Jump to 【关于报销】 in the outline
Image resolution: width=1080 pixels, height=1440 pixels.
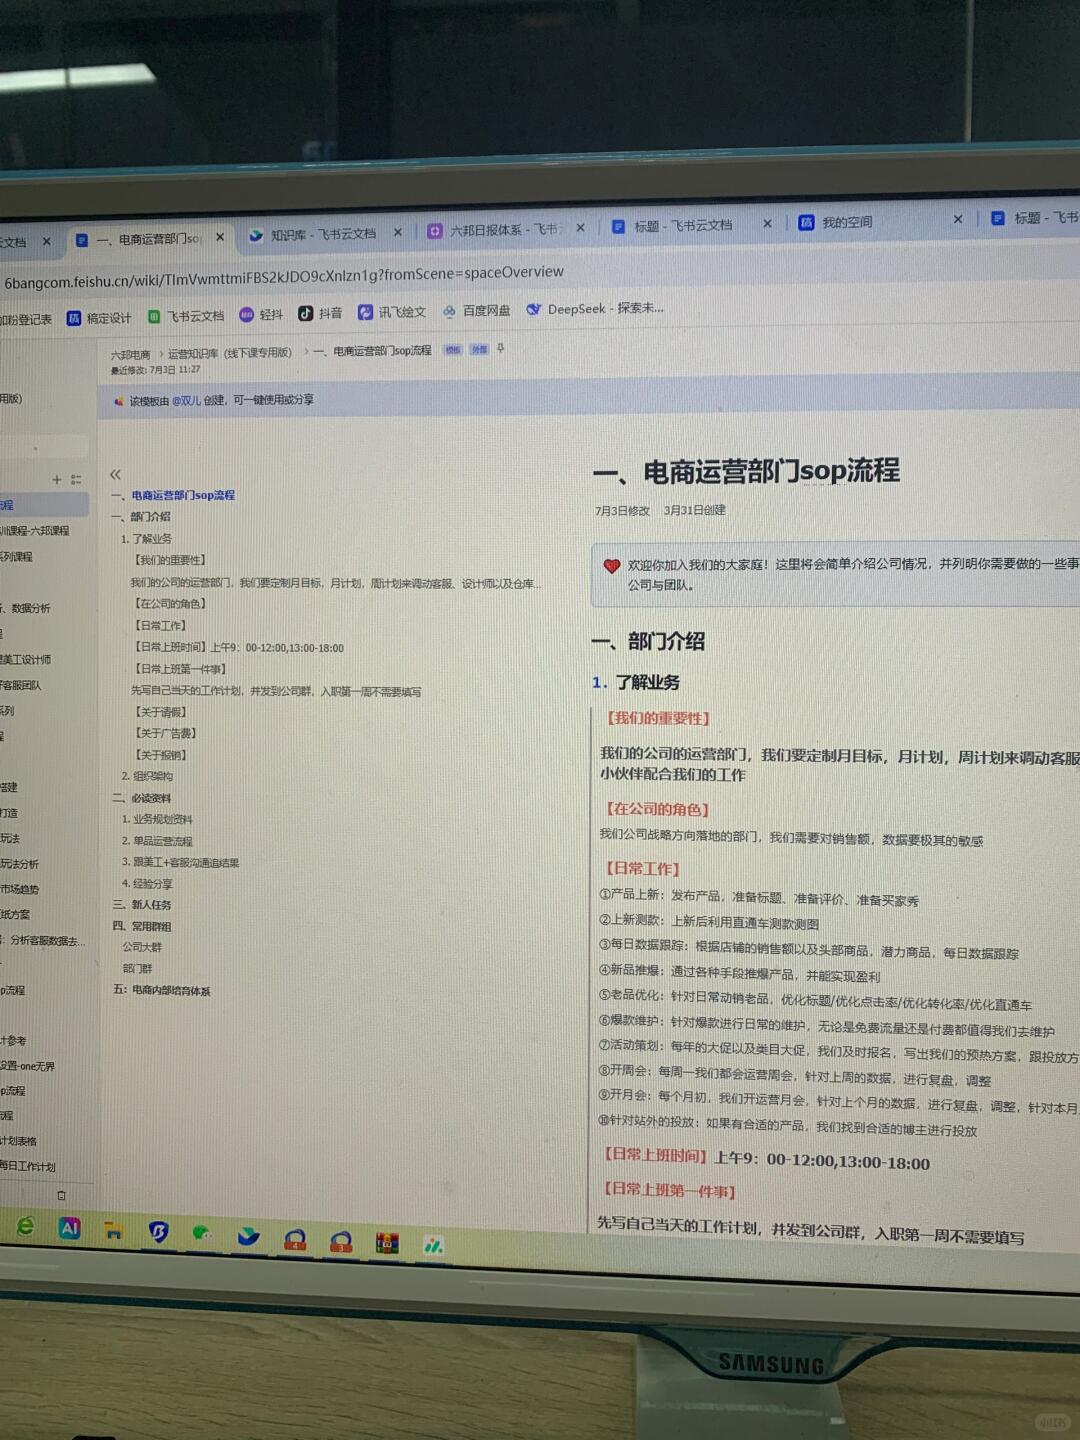[x=160, y=755]
